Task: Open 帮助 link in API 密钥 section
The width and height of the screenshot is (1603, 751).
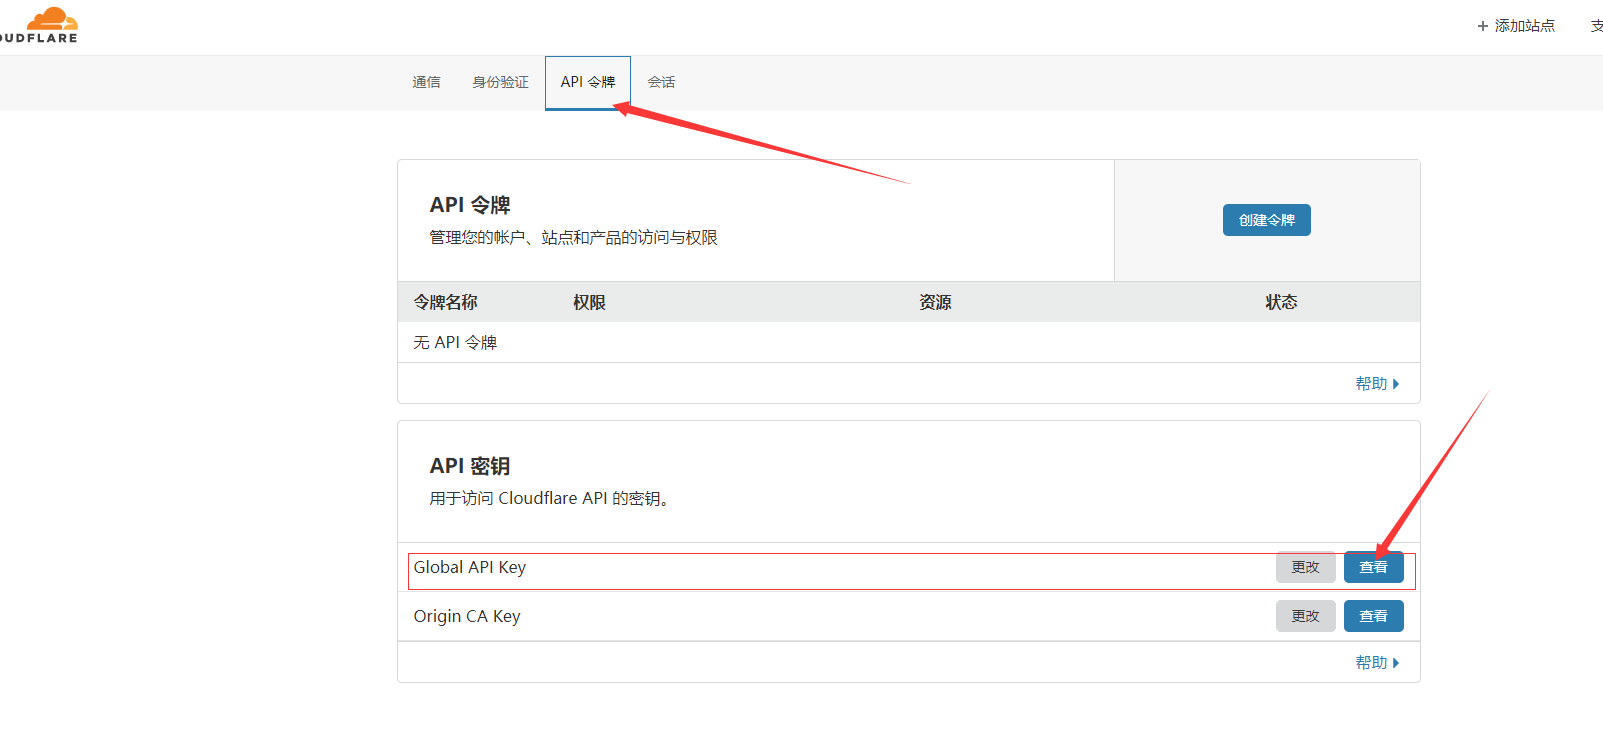Action: tap(1377, 663)
